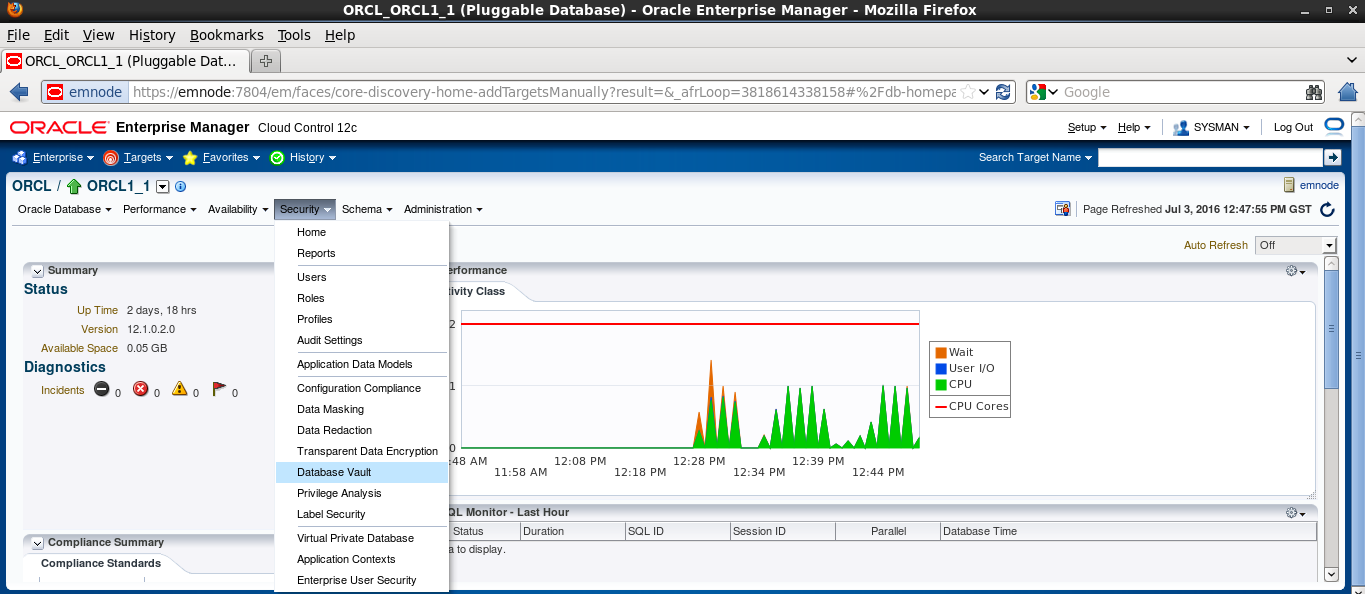Collapse the Compliance Summary section
The image size is (1365, 594).
tap(37, 542)
